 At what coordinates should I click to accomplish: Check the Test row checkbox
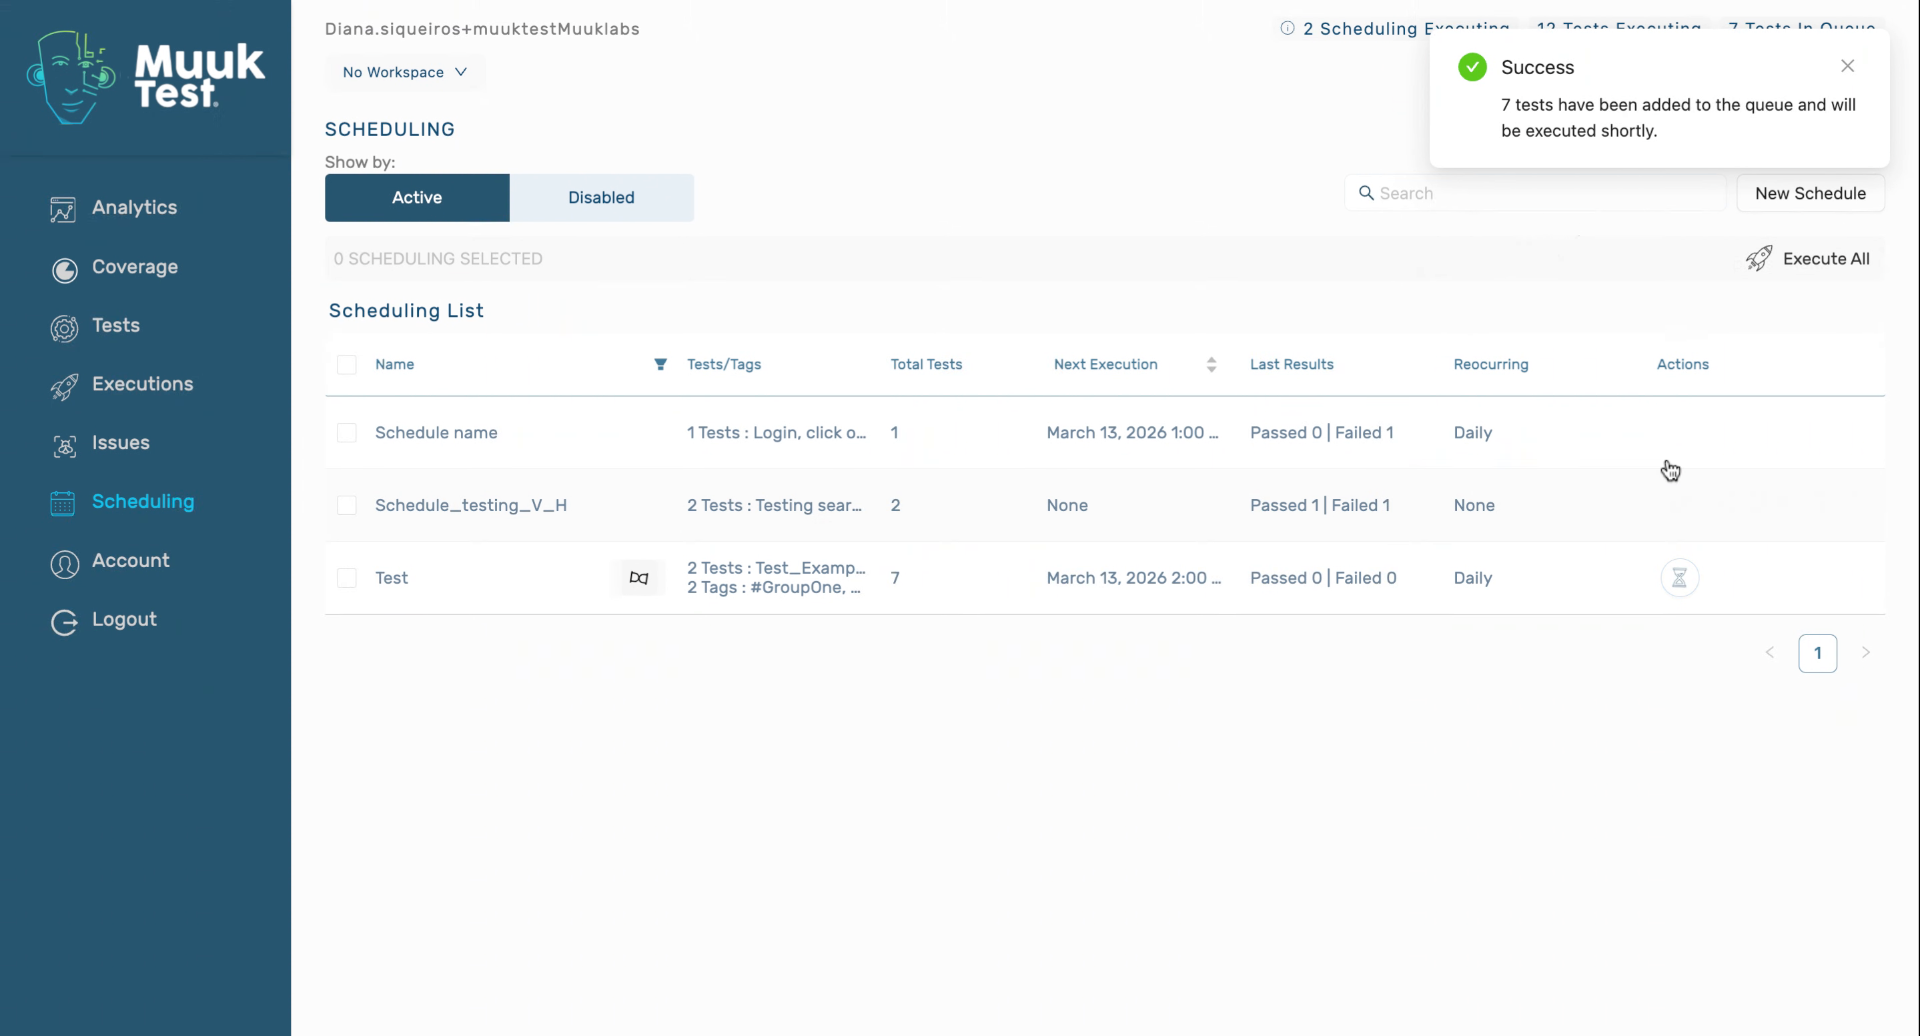pyautogui.click(x=347, y=578)
